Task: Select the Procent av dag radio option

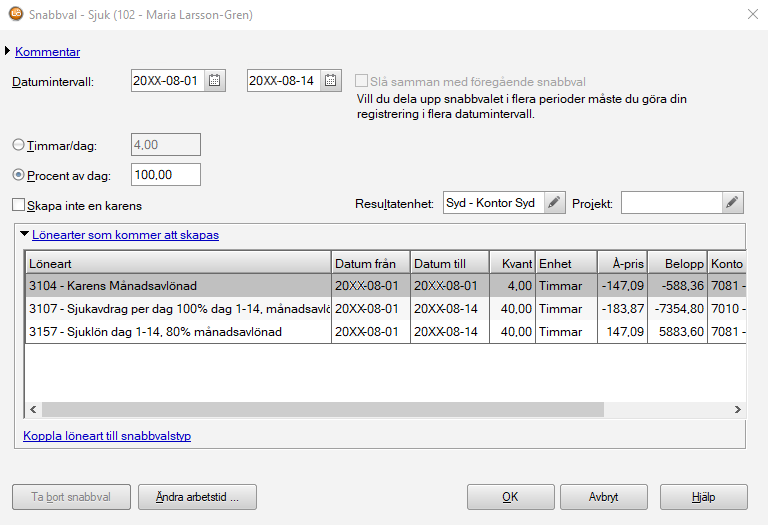Action: [x=18, y=175]
